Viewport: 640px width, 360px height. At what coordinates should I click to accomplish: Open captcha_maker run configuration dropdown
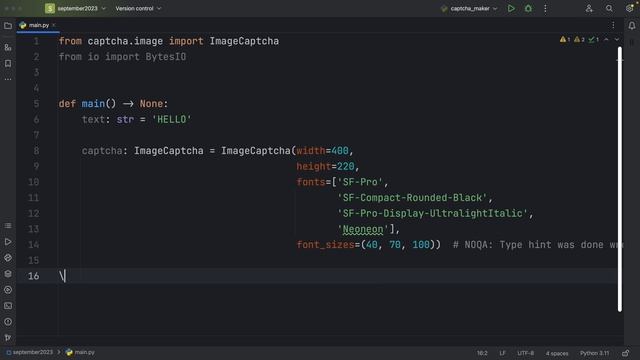click(x=469, y=8)
